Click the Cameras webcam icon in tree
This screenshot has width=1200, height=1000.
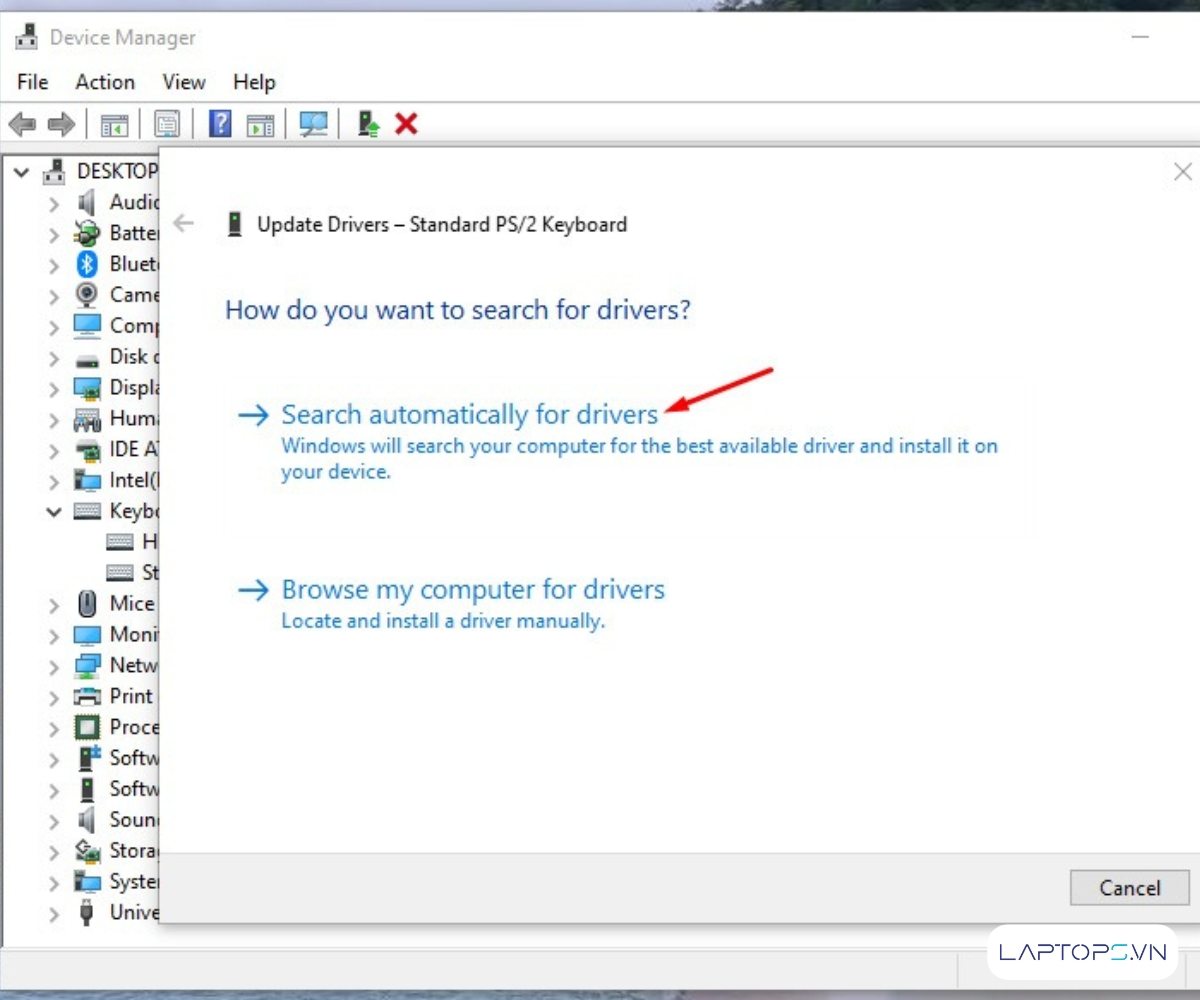click(88, 295)
